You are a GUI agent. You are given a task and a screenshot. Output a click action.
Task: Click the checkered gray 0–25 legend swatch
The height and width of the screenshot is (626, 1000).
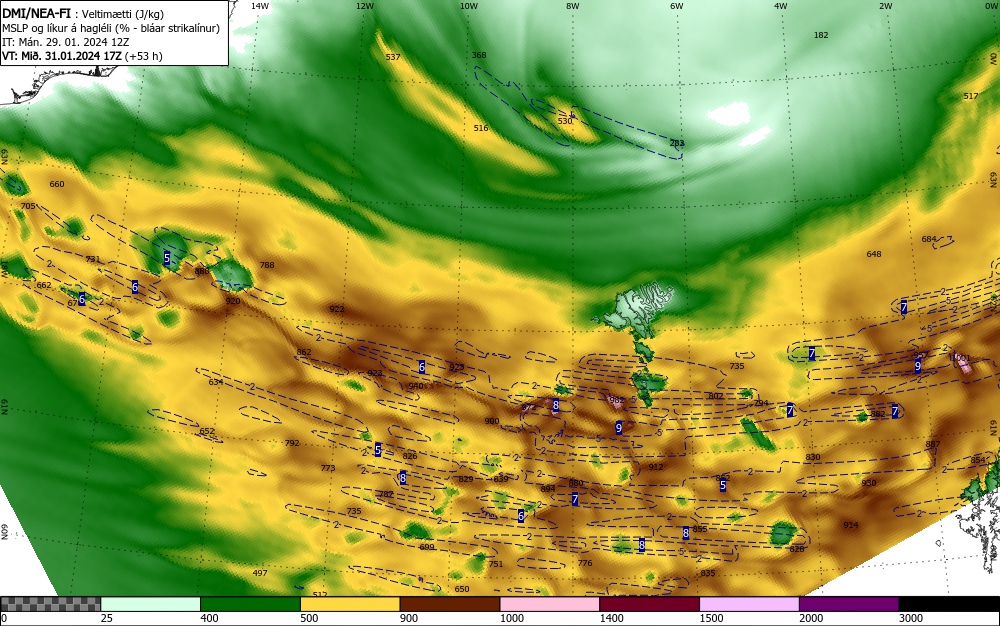tap(50, 604)
